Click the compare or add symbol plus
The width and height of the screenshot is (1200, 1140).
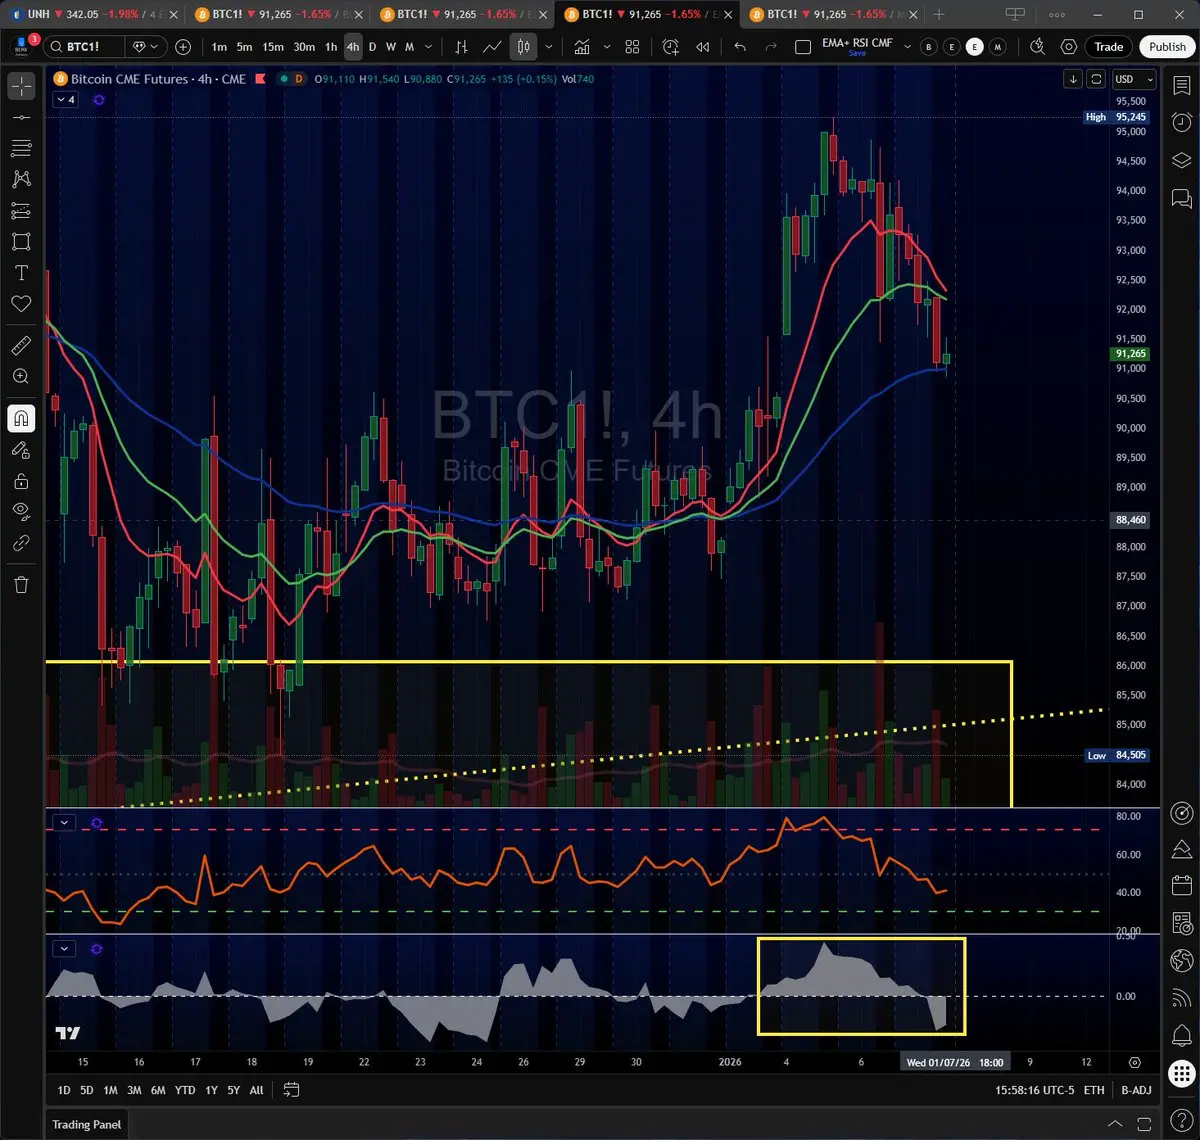coord(183,47)
